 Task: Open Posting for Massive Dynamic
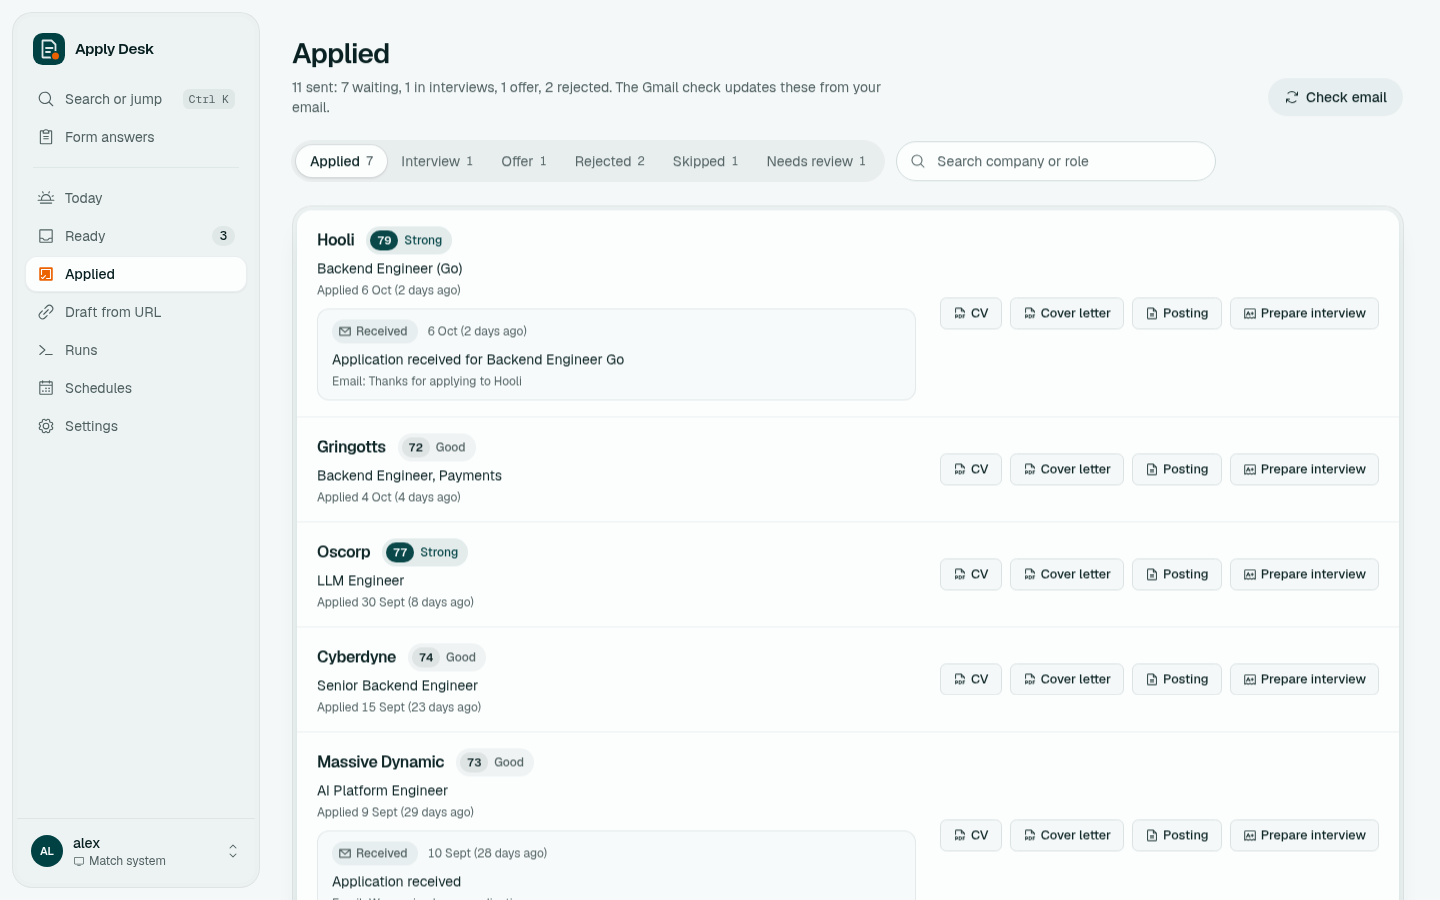[1177, 835]
